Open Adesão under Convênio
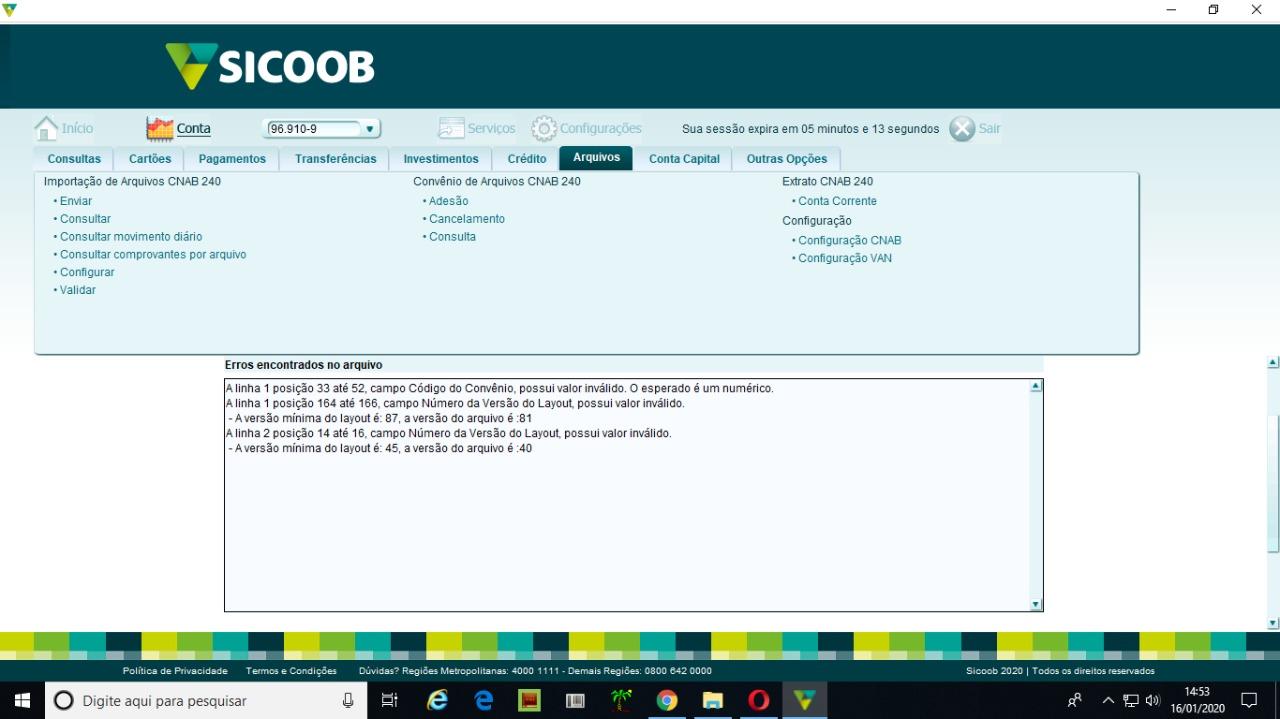This screenshot has width=1280, height=719. point(449,201)
